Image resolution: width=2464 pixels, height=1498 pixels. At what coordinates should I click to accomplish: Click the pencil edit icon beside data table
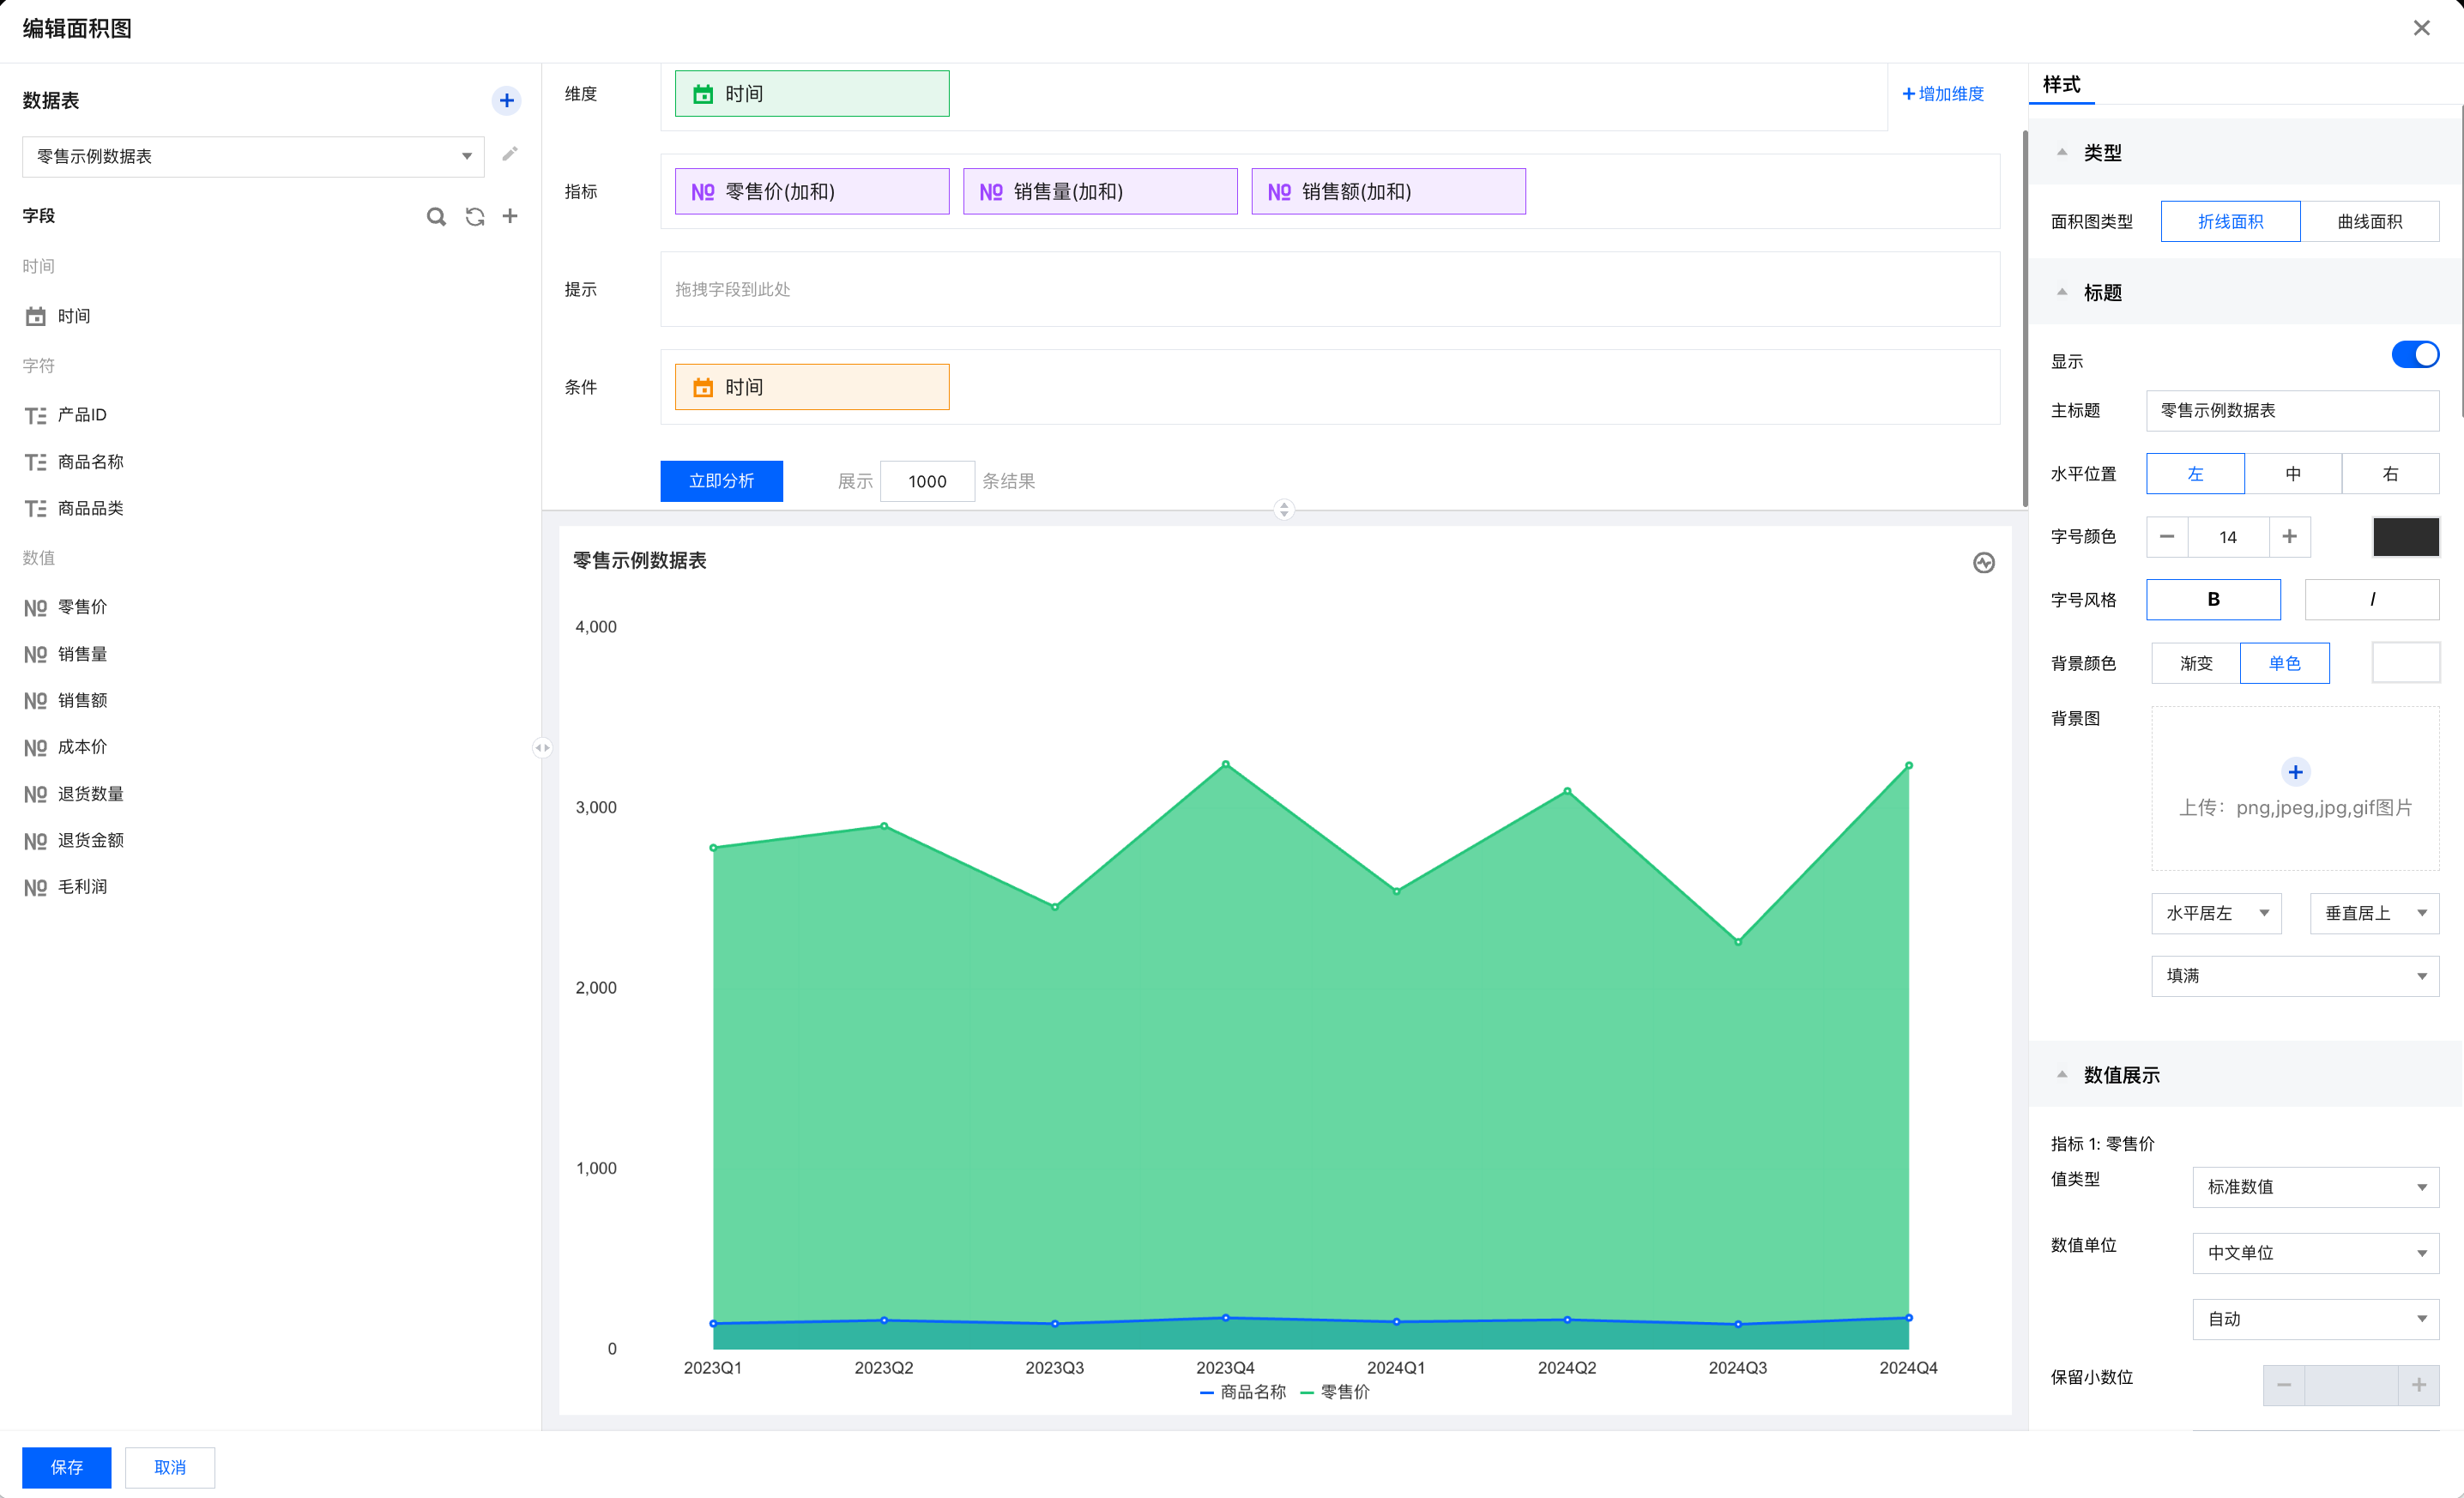point(510,154)
